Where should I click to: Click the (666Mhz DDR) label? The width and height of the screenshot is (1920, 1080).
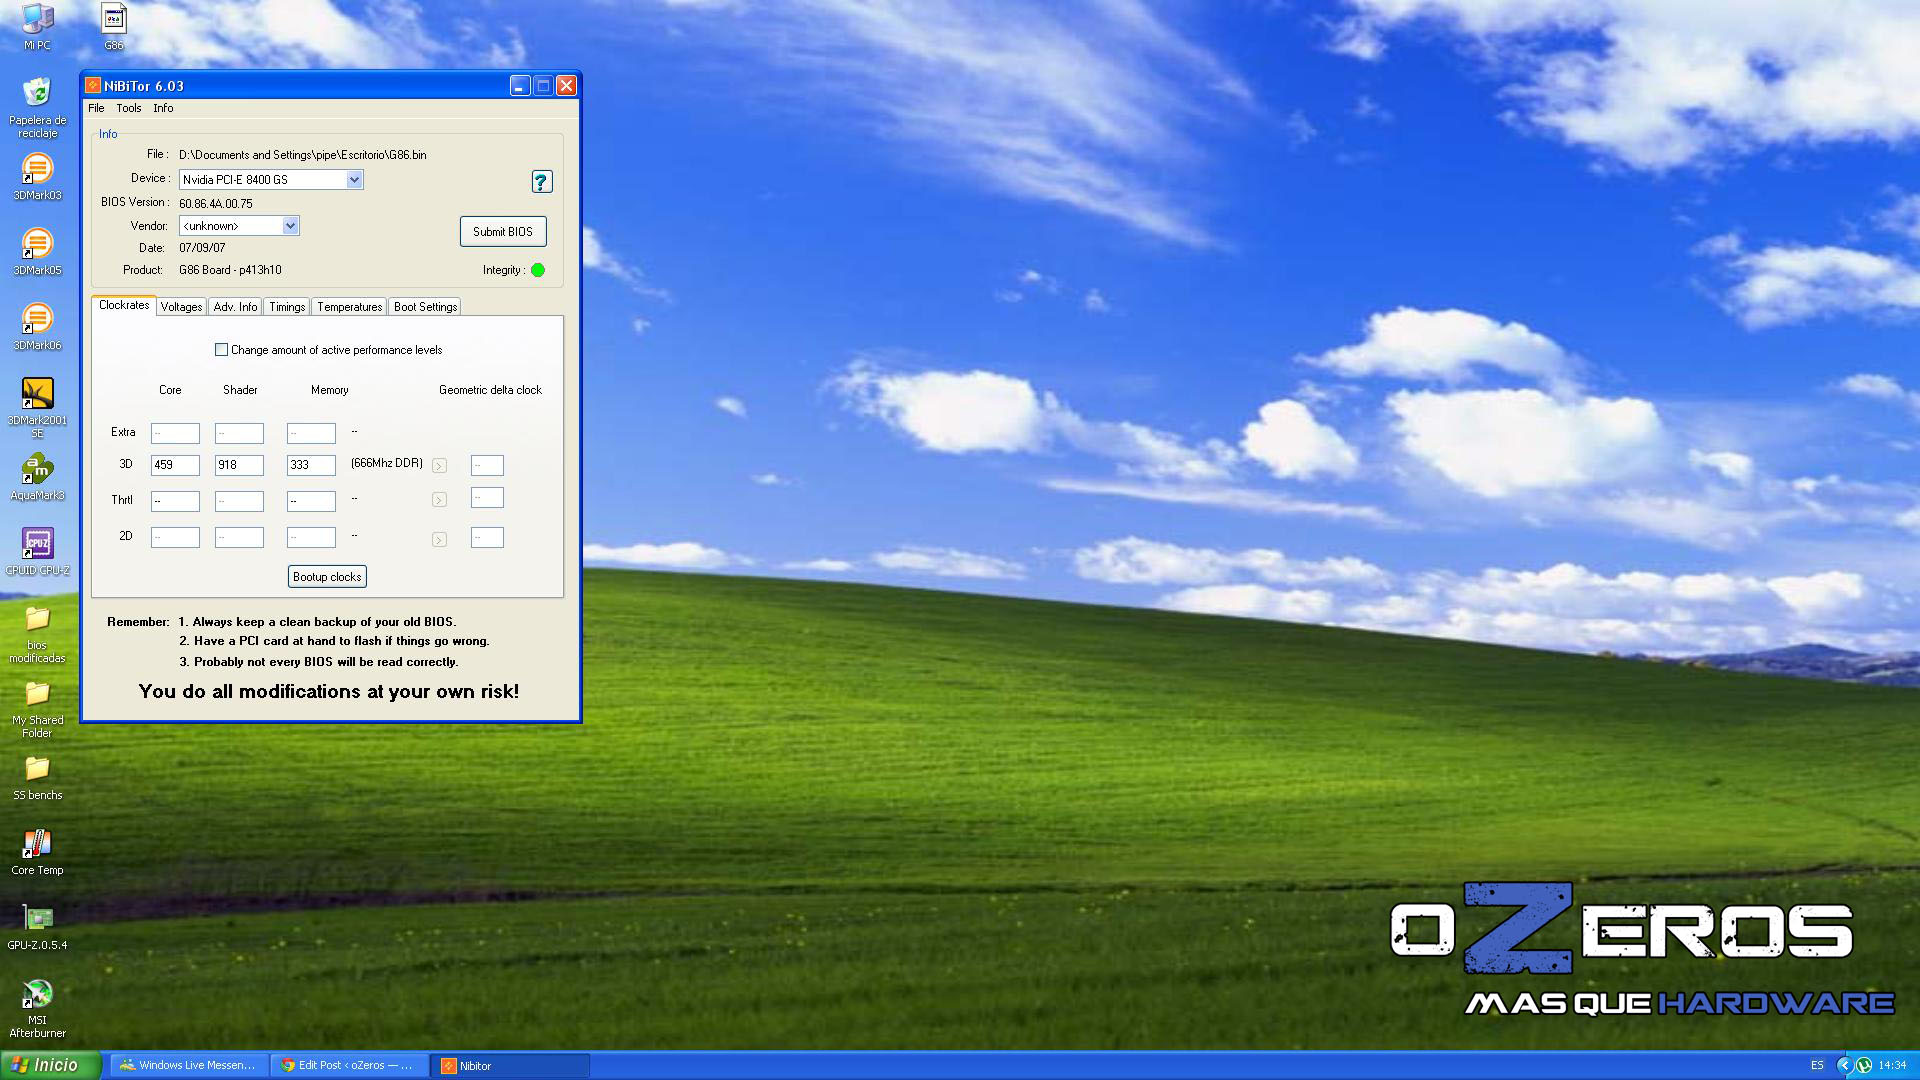tap(387, 463)
